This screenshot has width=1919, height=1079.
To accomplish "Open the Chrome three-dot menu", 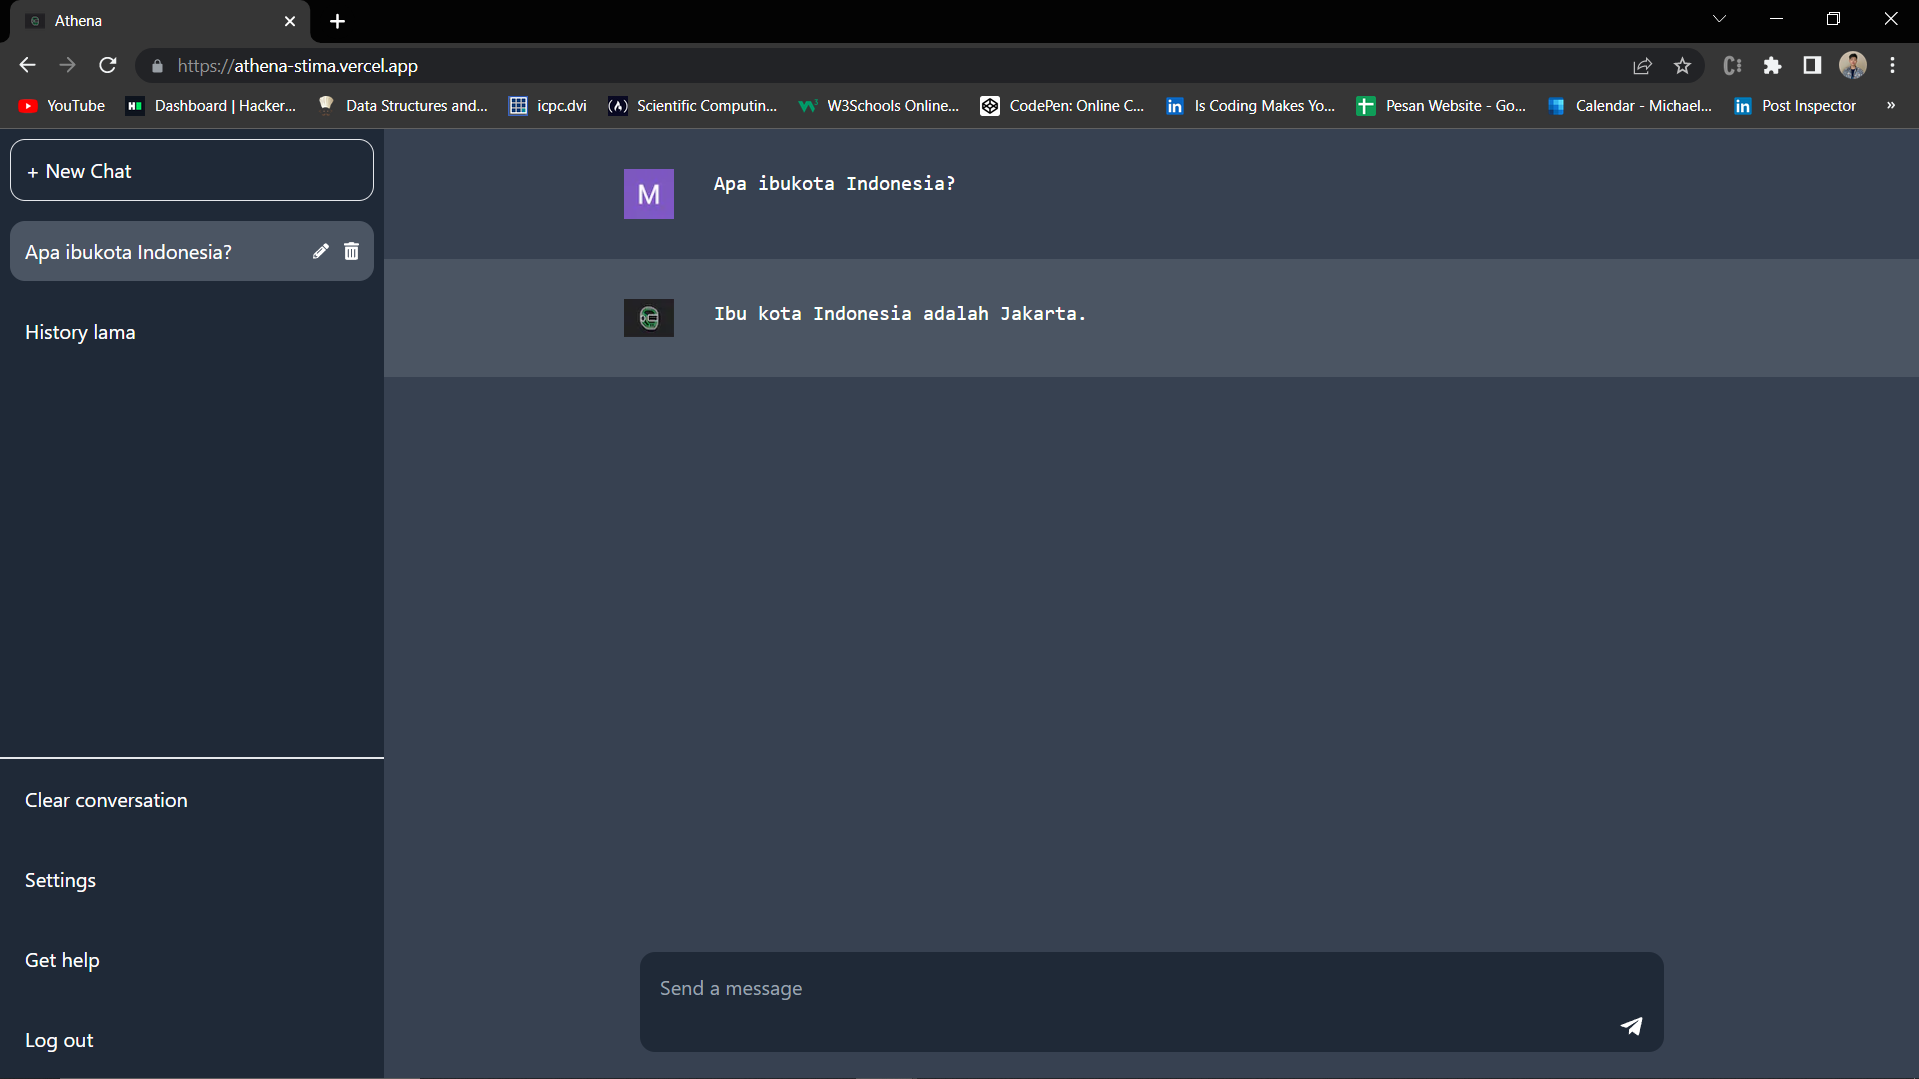I will 1892,65.
